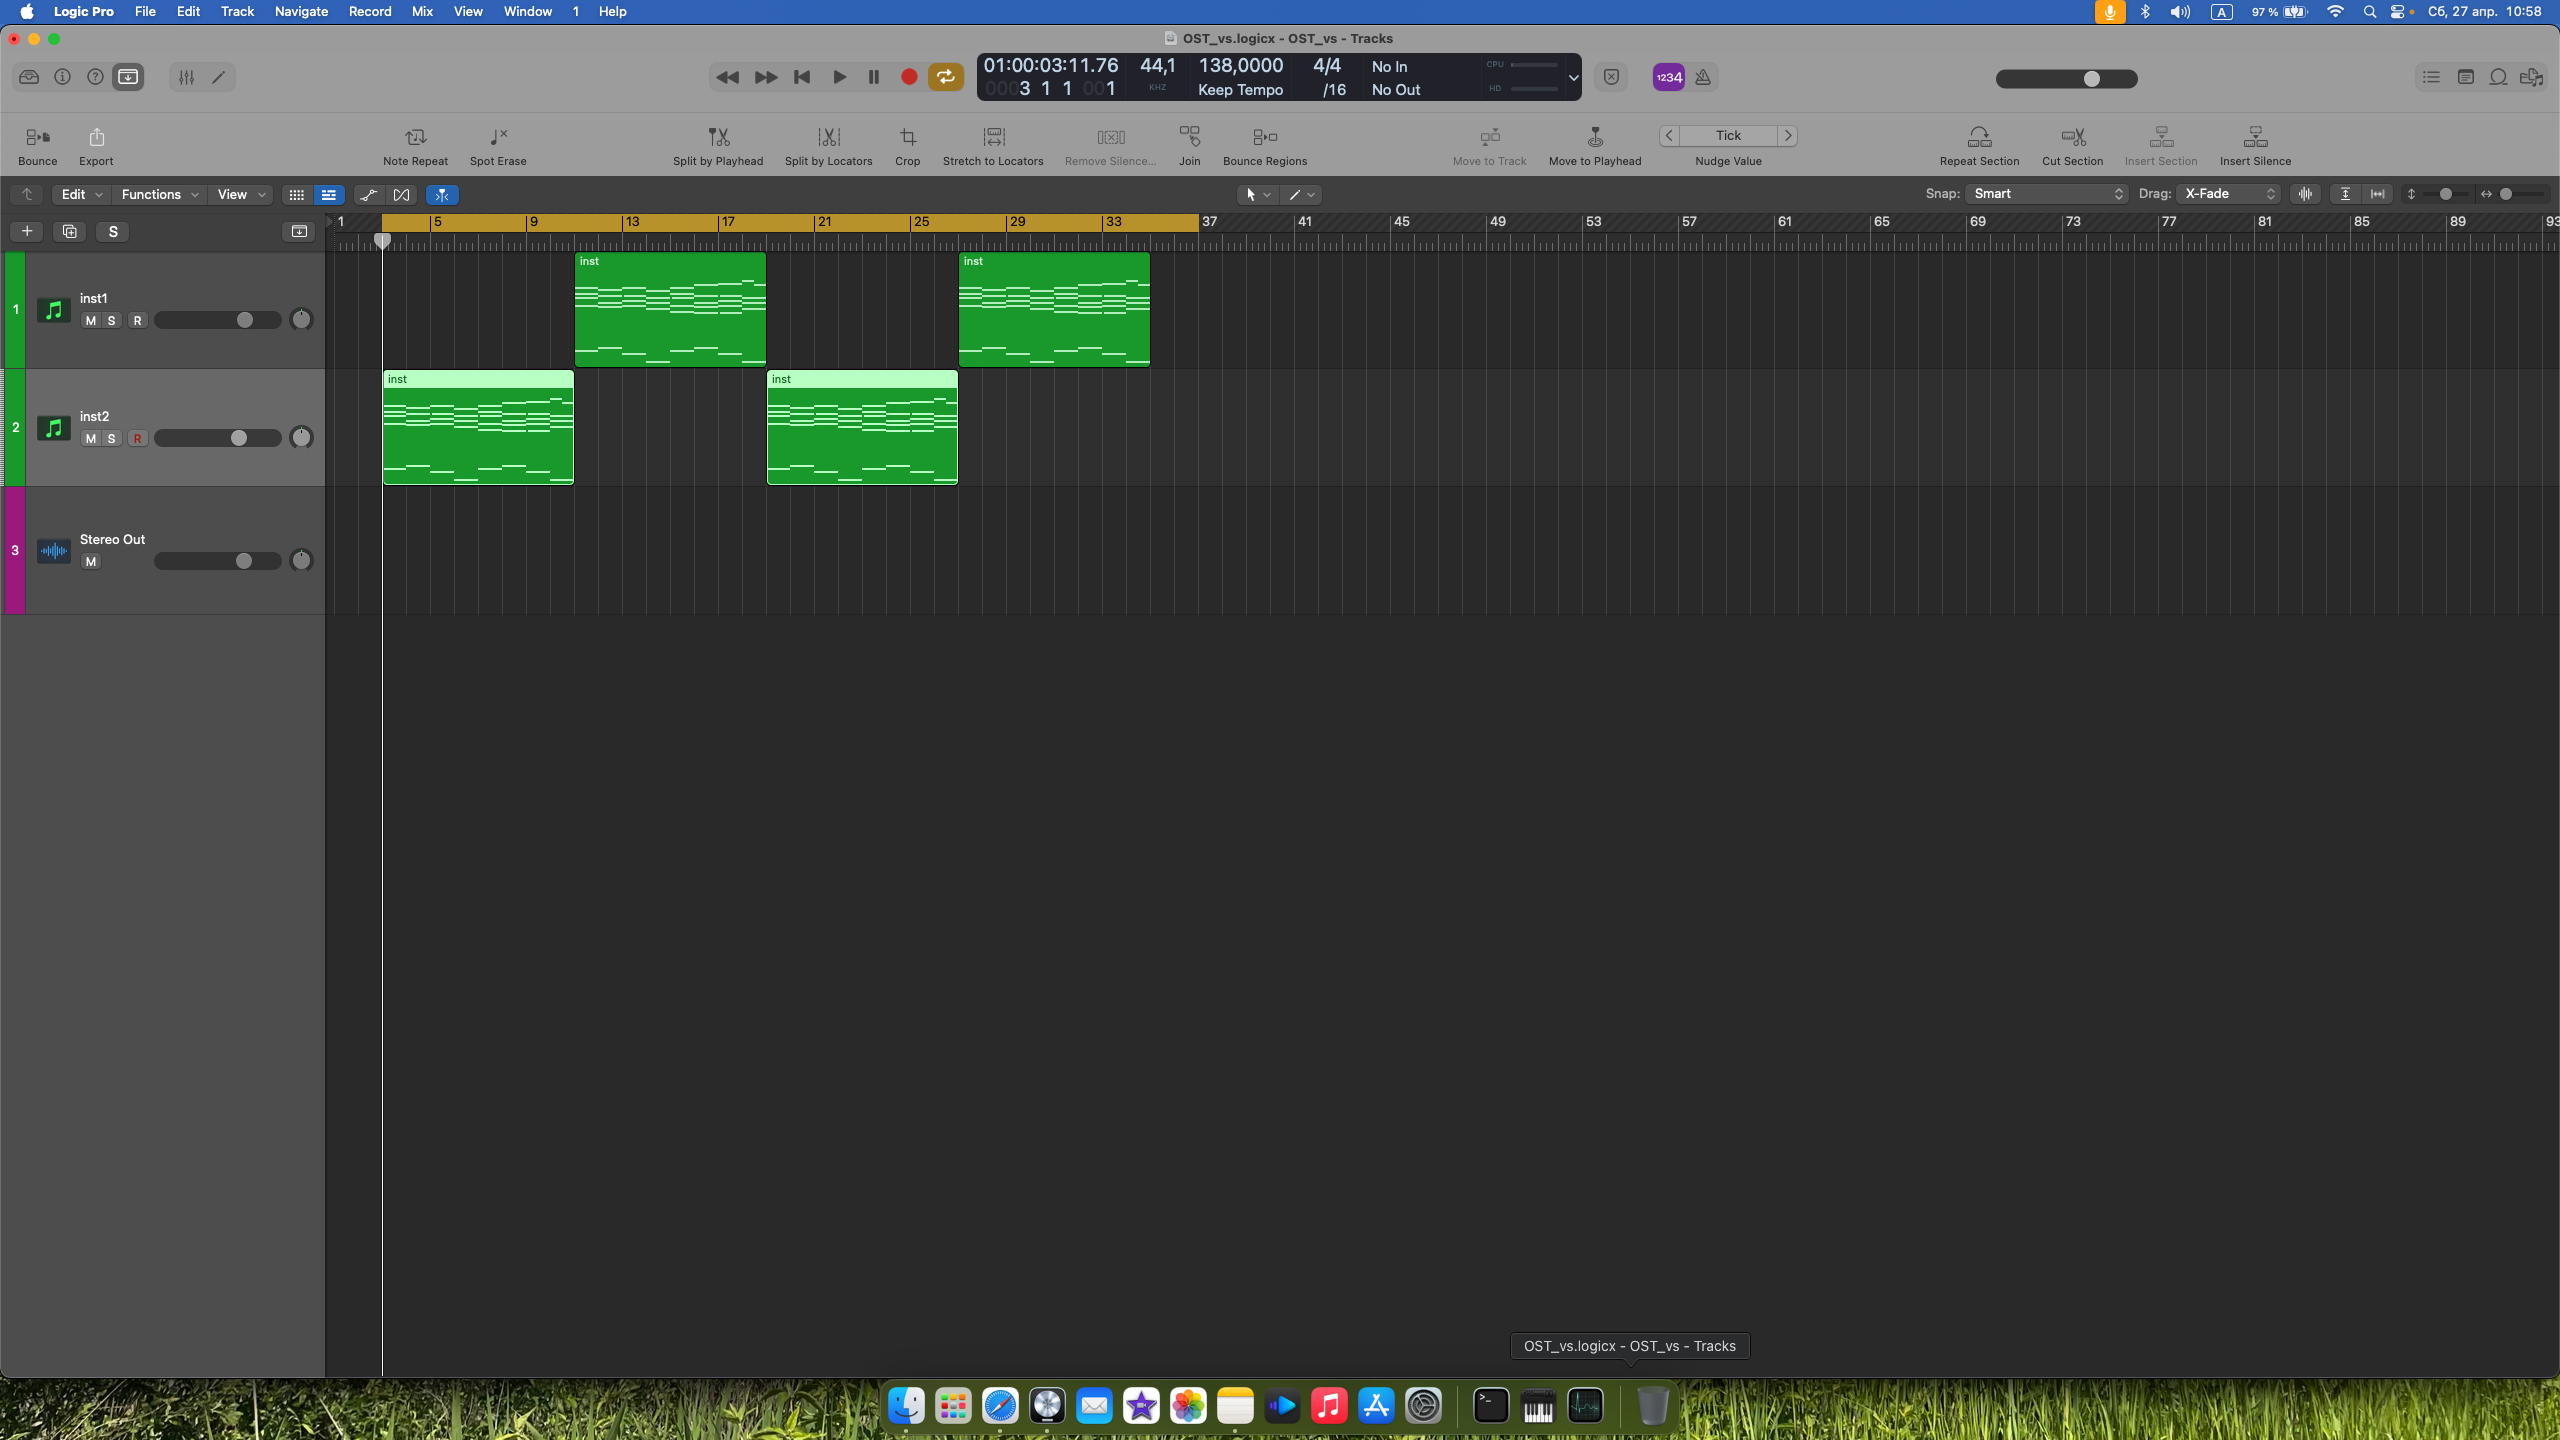Expand the Functions menu in tracks area
Viewport: 2560px width, 1440px height.
point(159,195)
